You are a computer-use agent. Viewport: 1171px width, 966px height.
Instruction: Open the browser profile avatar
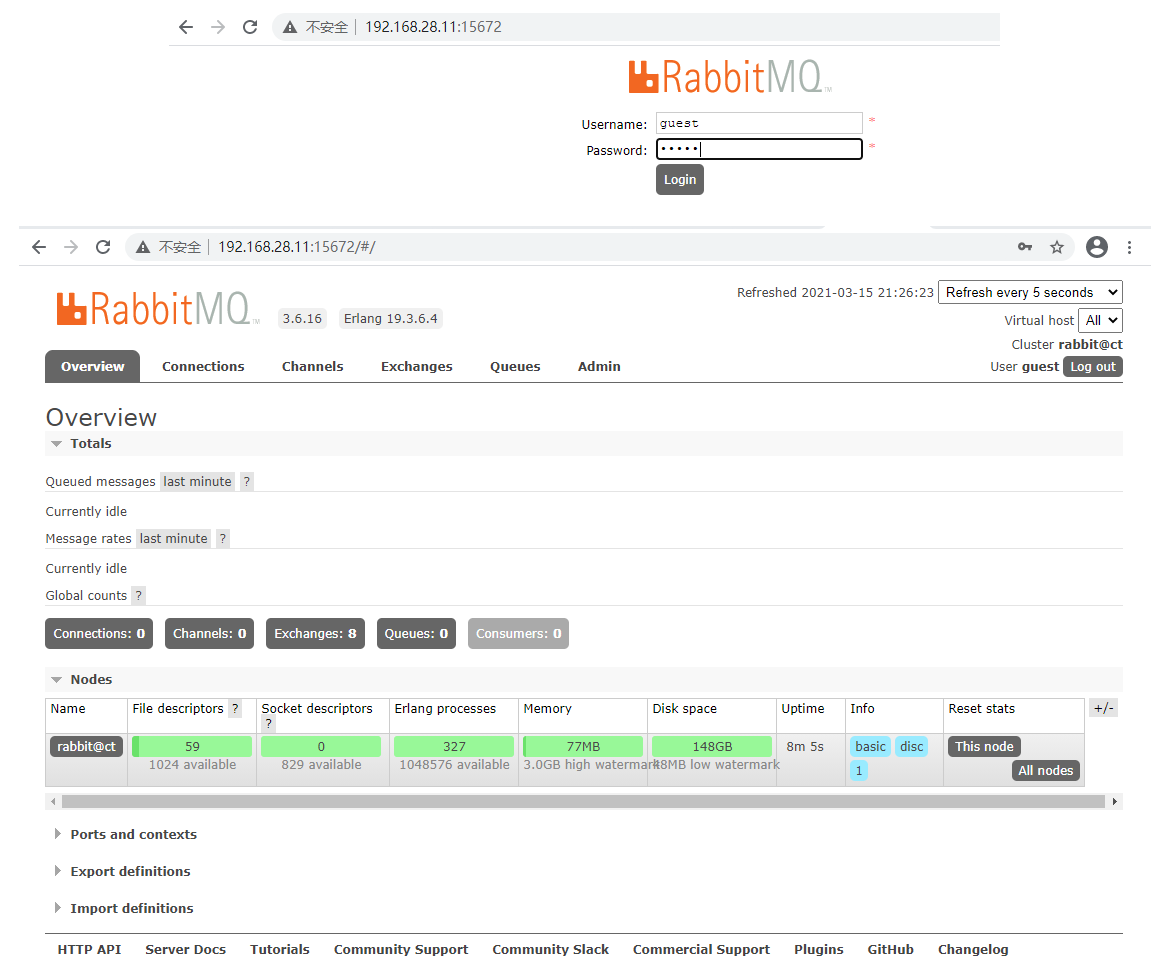pos(1096,247)
